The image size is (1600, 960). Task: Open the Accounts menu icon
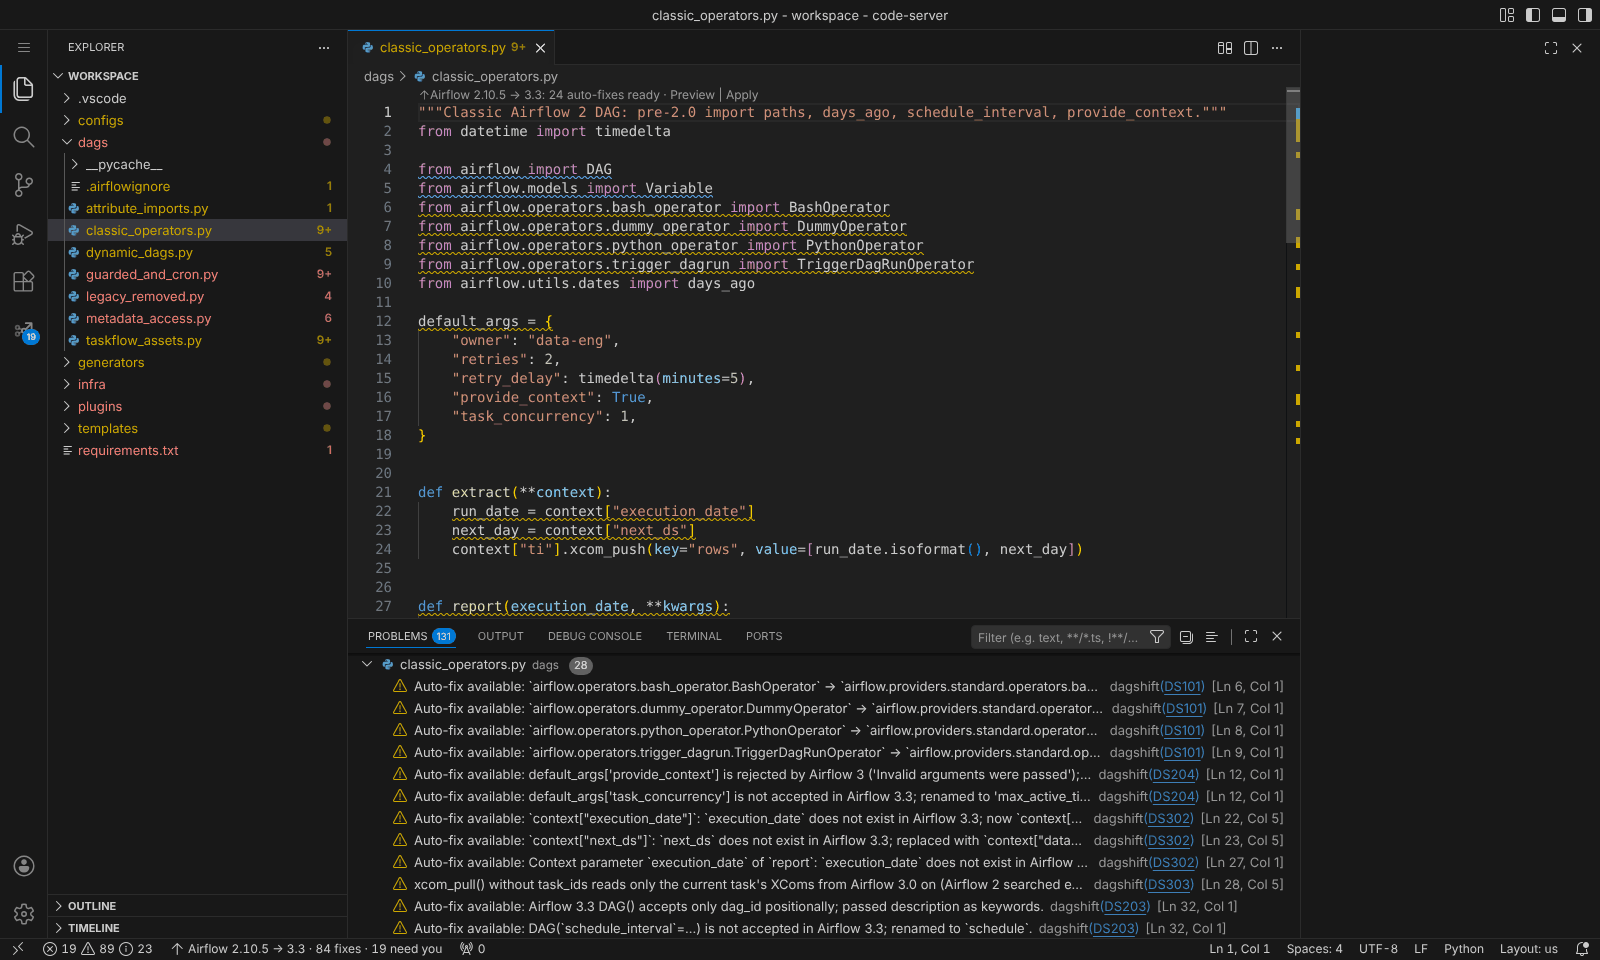(24, 866)
